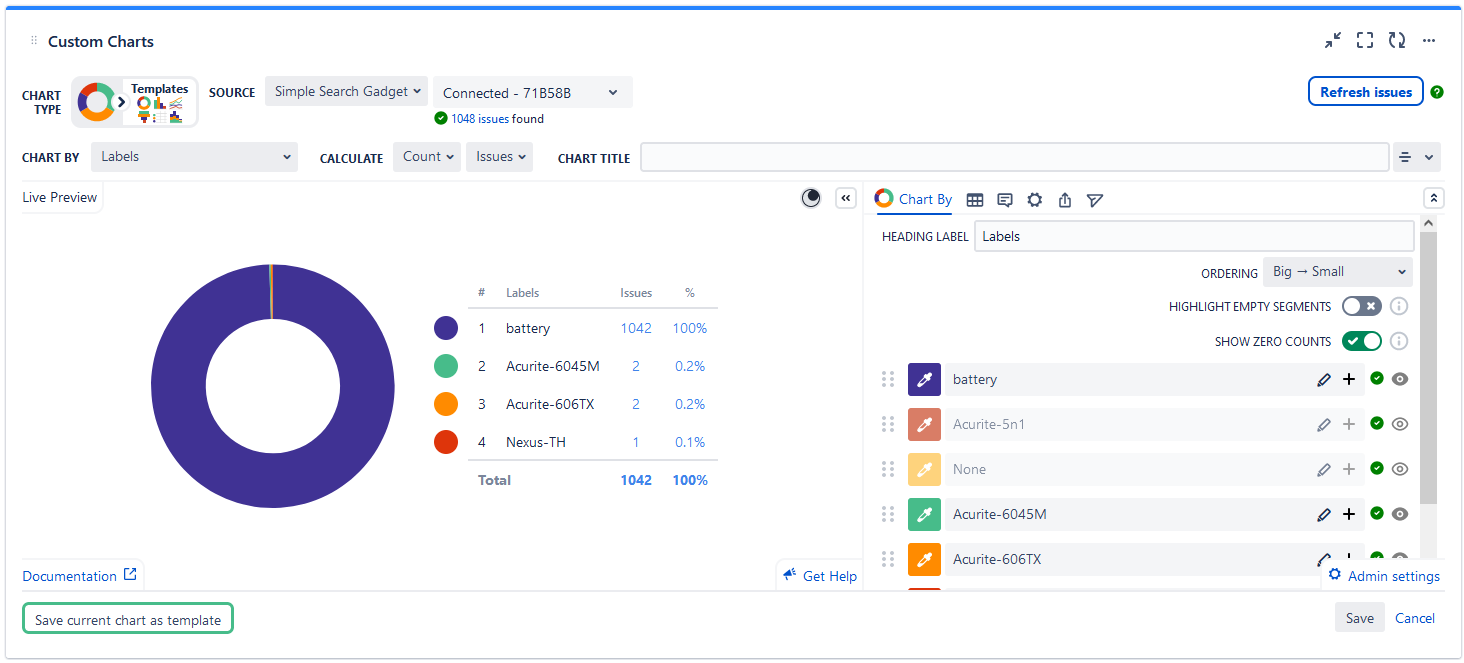Open the gear settings tab in panel

coord(1035,200)
